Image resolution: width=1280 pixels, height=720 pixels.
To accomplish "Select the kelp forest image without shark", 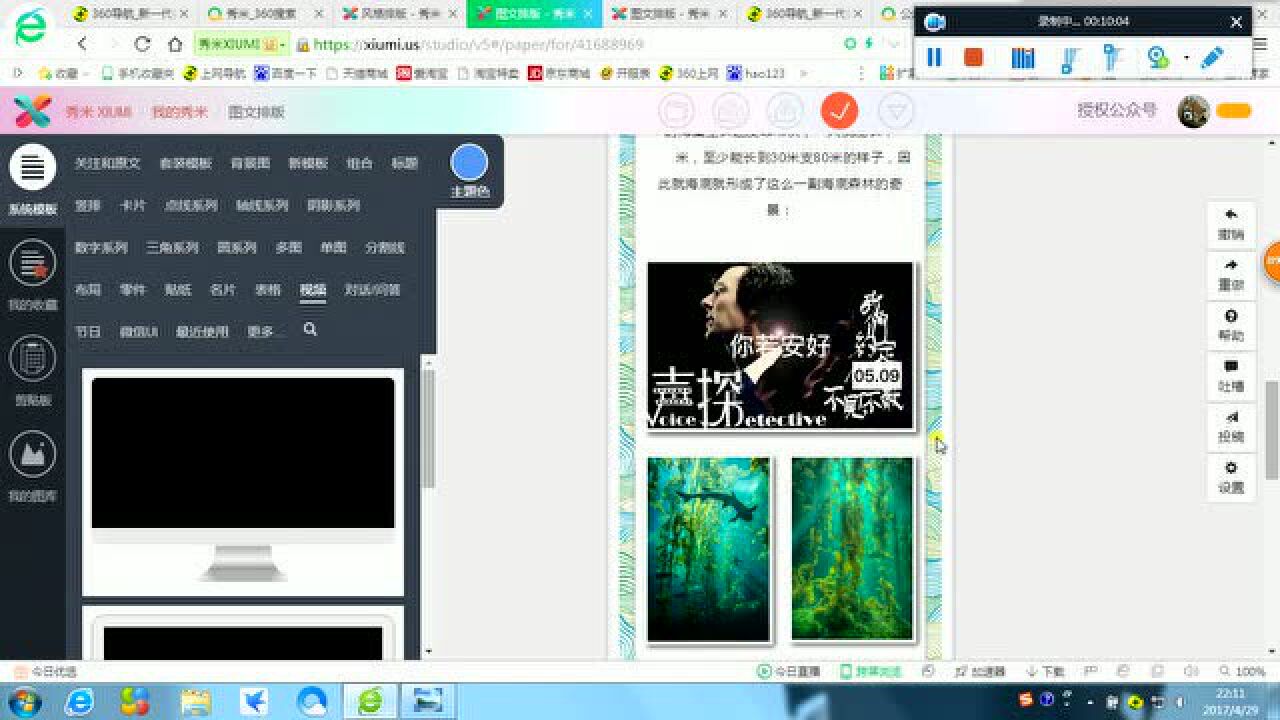I will (x=853, y=549).
